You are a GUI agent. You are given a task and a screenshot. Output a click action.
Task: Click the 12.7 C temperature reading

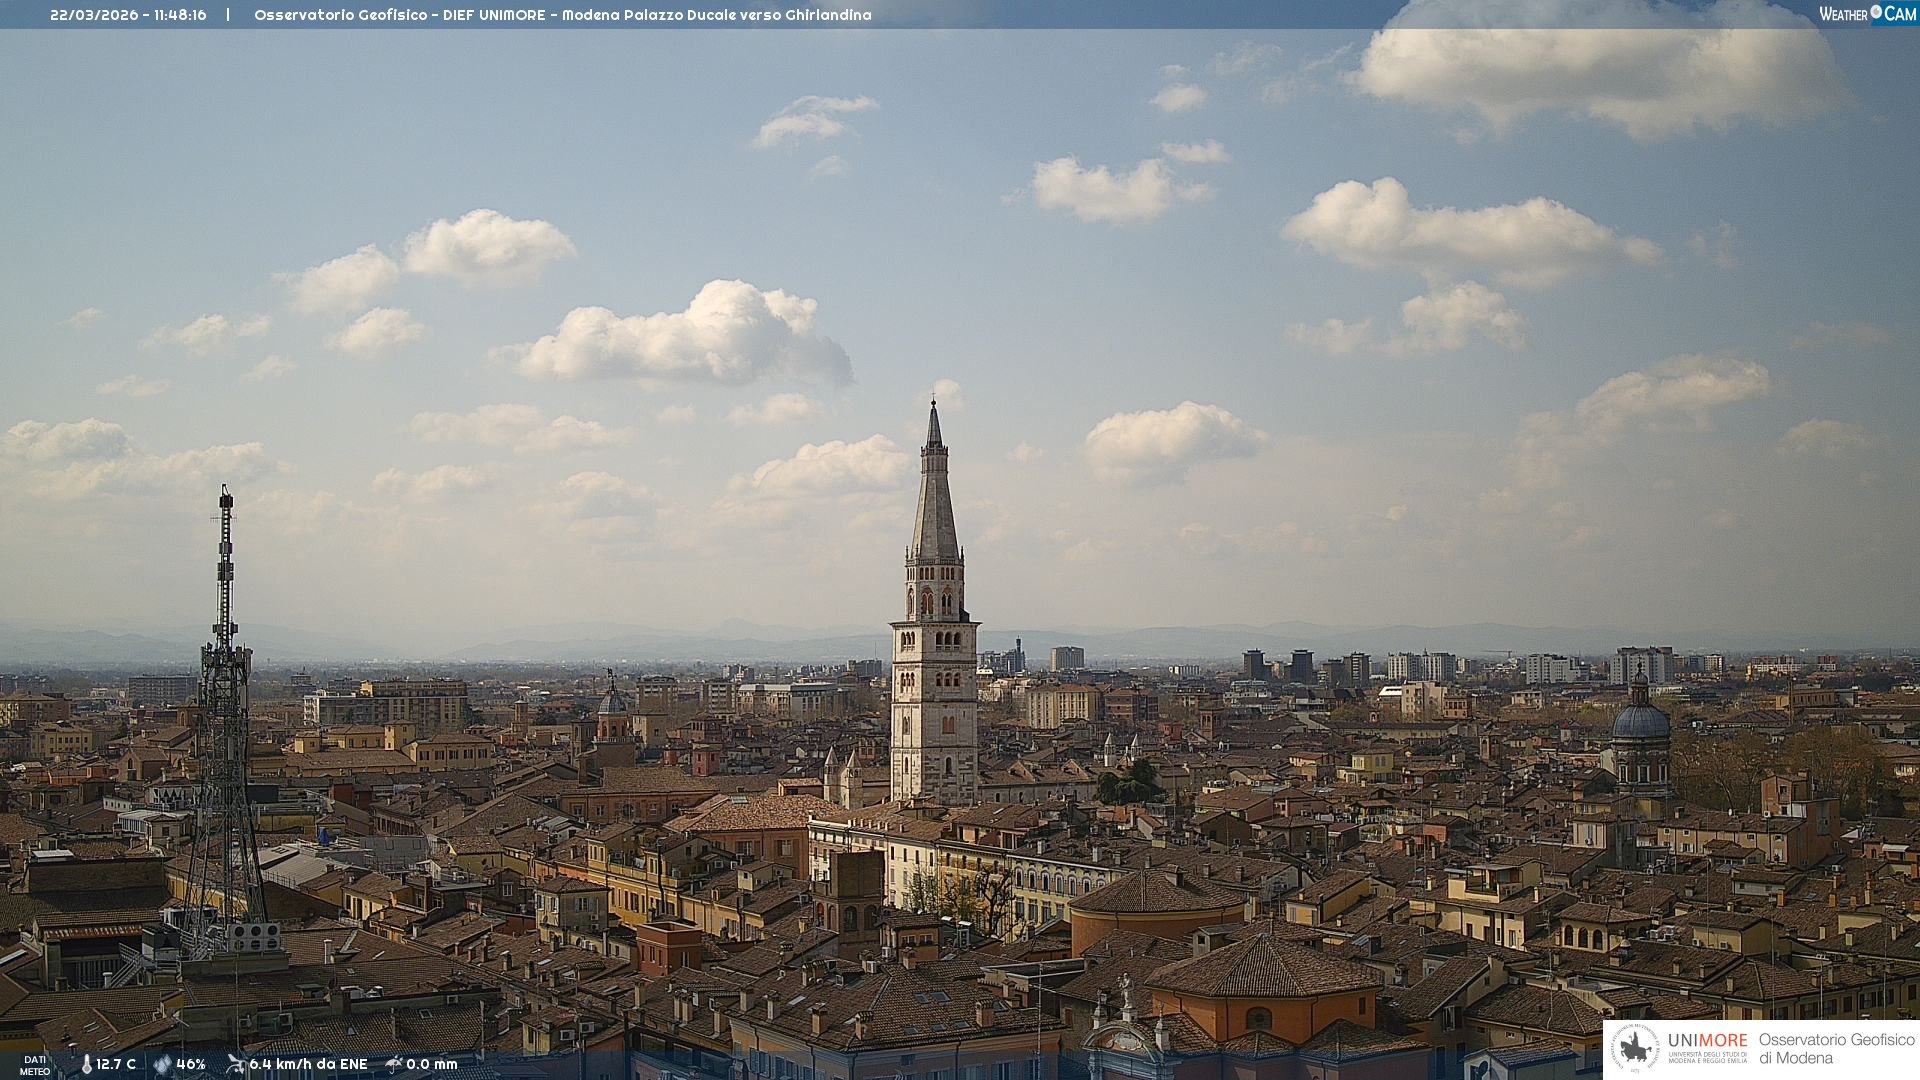[116, 1064]
